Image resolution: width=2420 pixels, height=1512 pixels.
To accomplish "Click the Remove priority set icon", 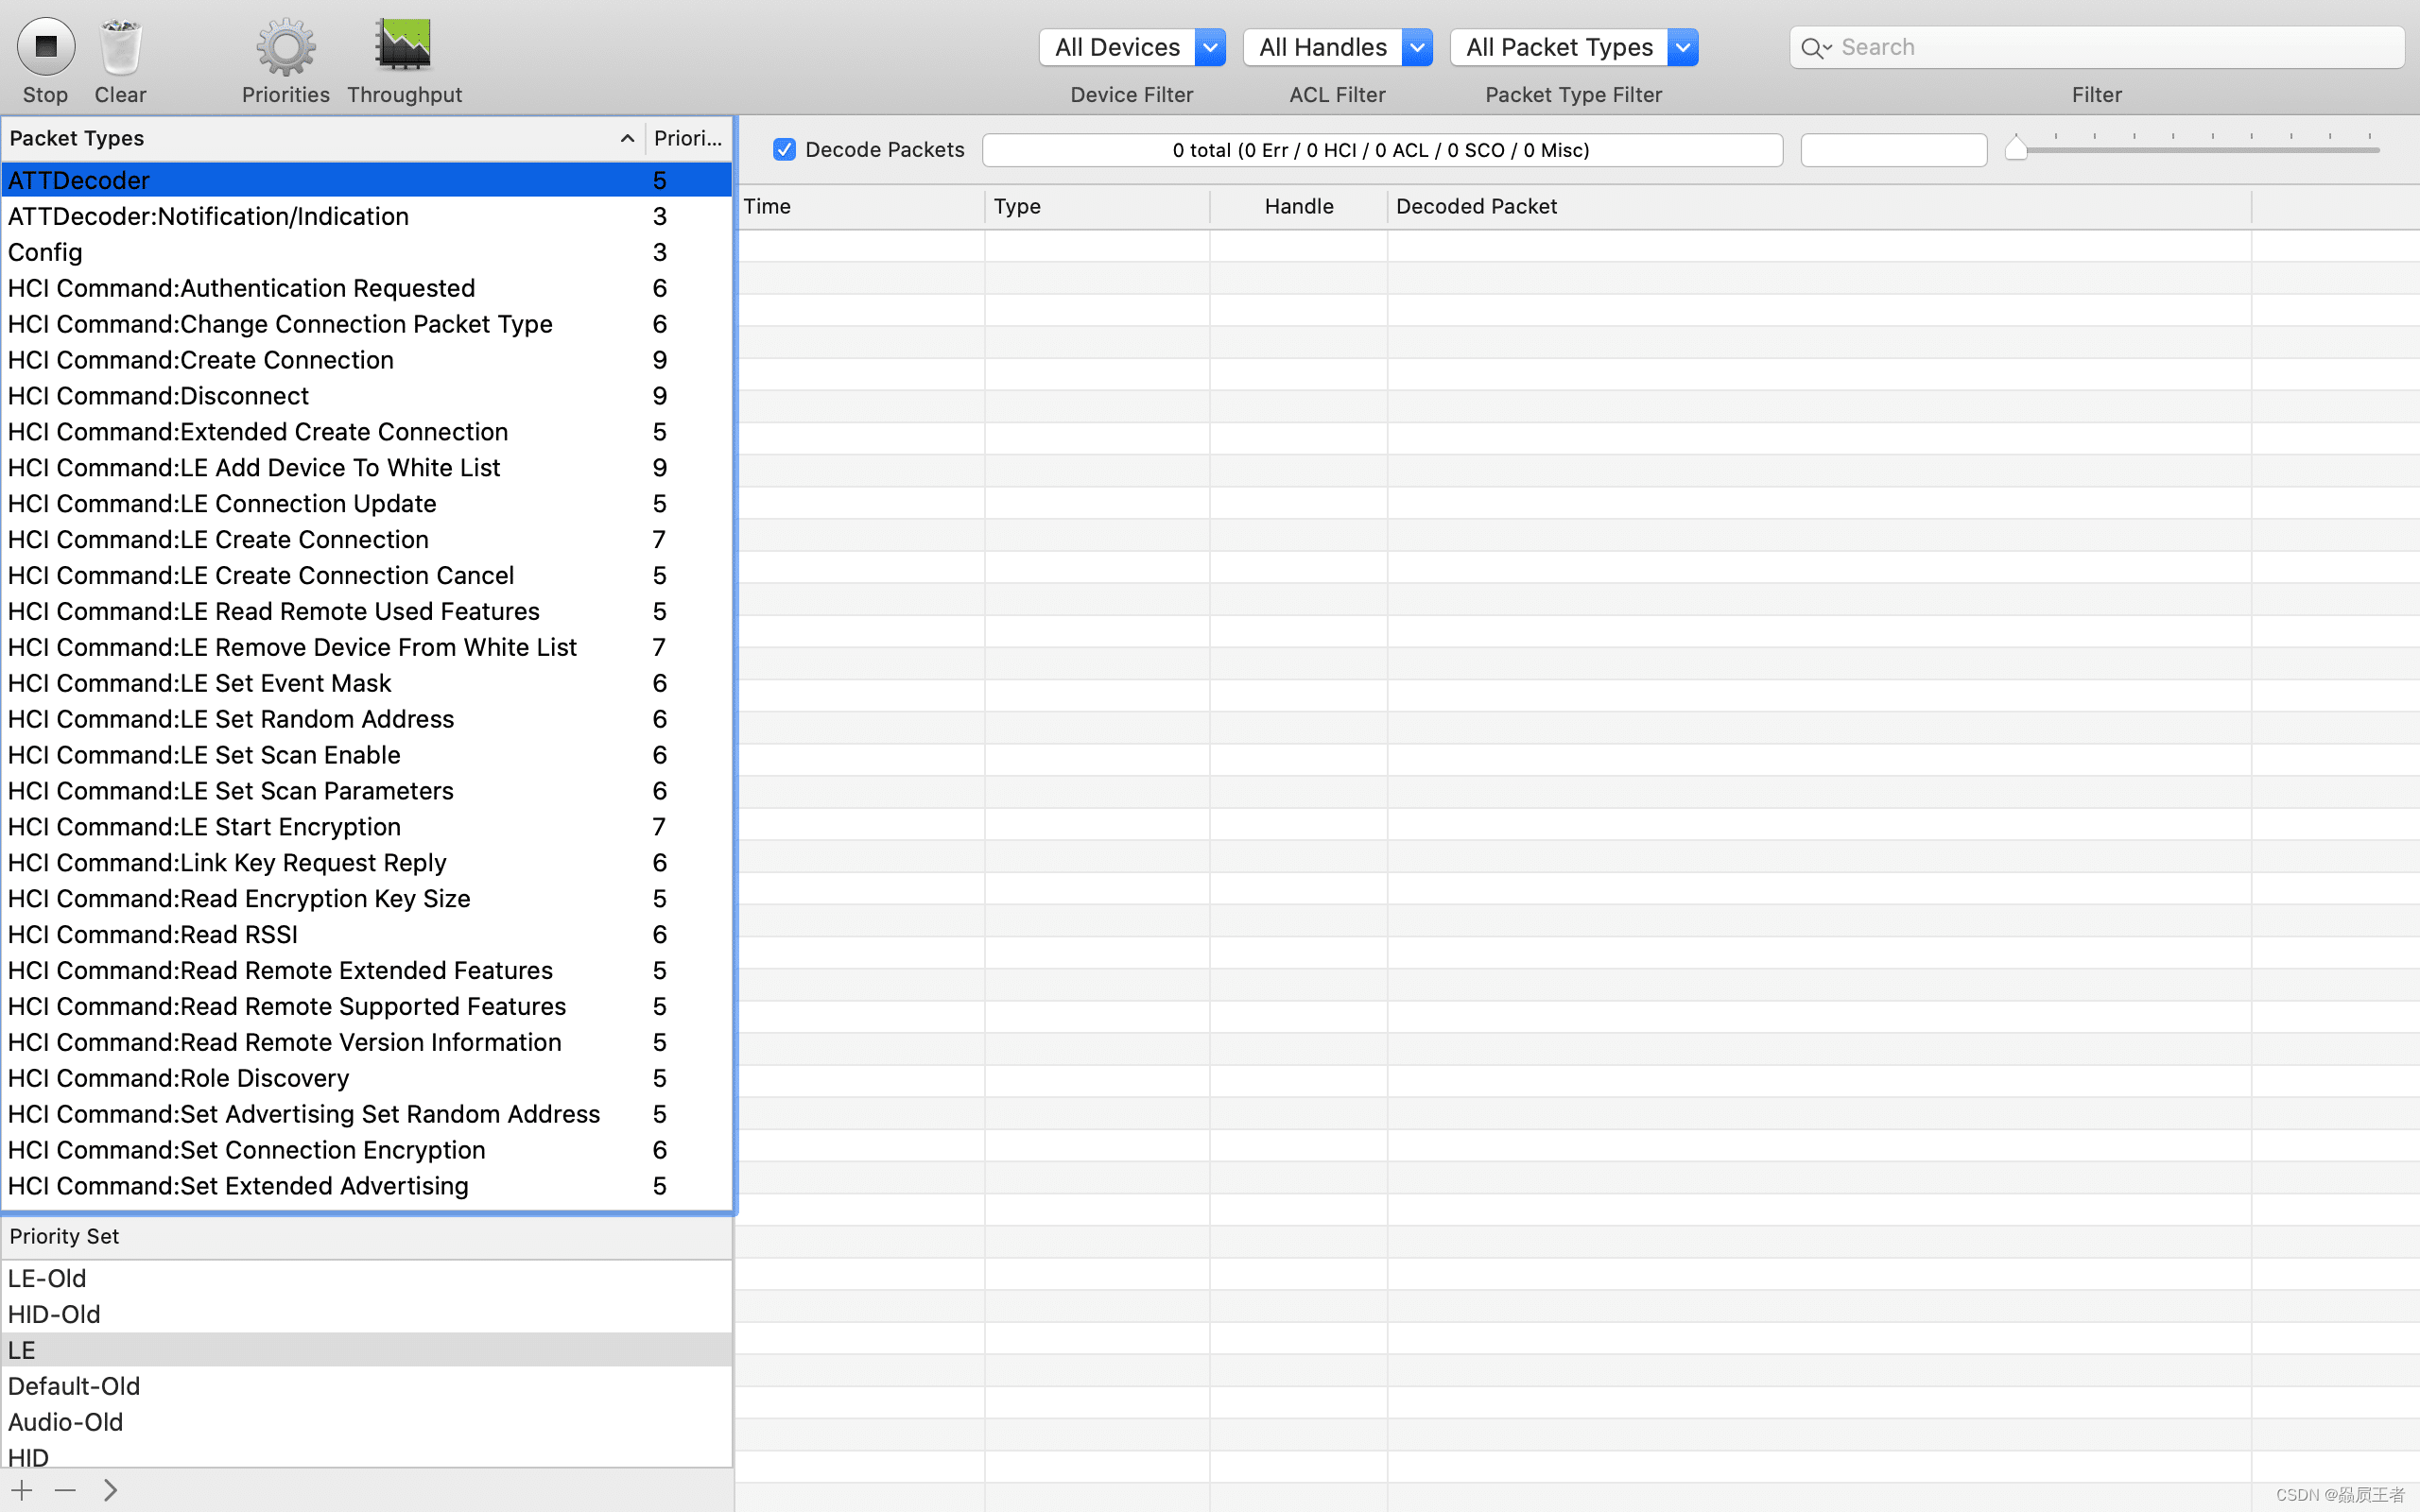I will tap(66, 1489).
